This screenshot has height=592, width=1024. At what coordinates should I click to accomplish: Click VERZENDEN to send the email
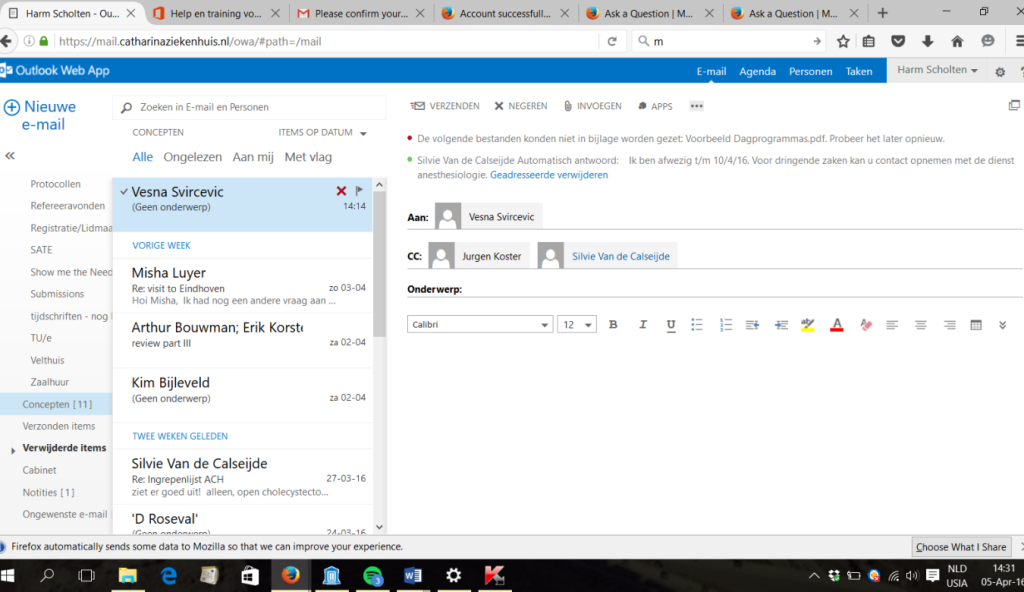(444, 105)
